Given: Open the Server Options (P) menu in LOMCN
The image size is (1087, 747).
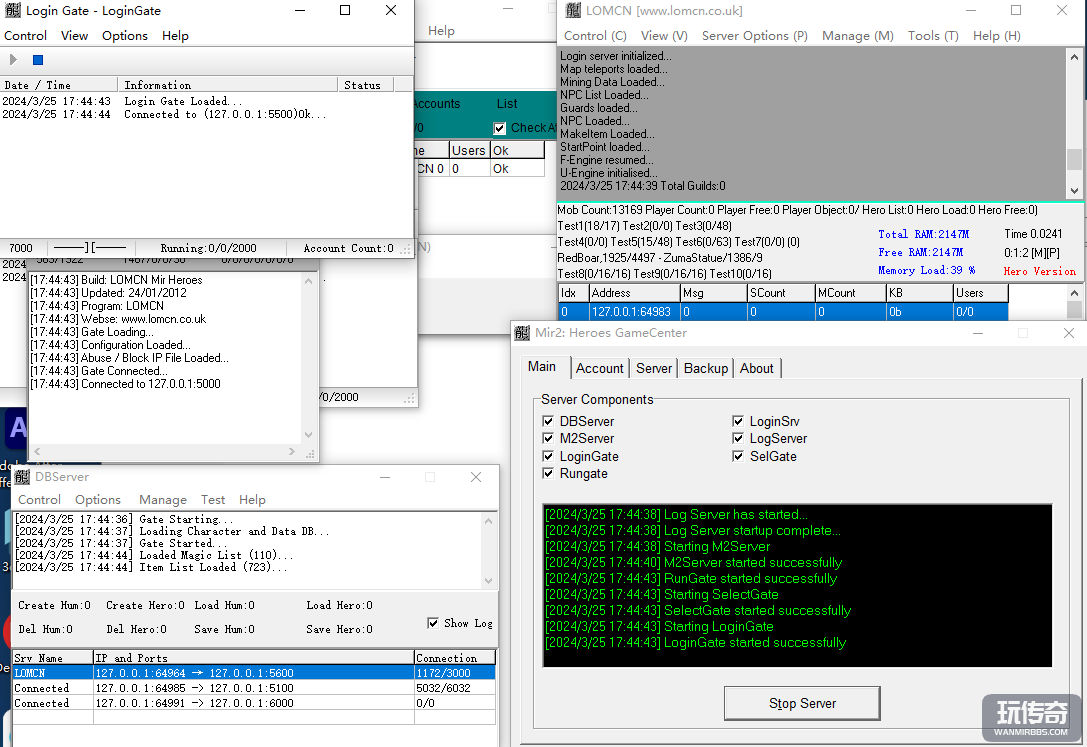Looking at the screenshot, I should click(754, 35).
